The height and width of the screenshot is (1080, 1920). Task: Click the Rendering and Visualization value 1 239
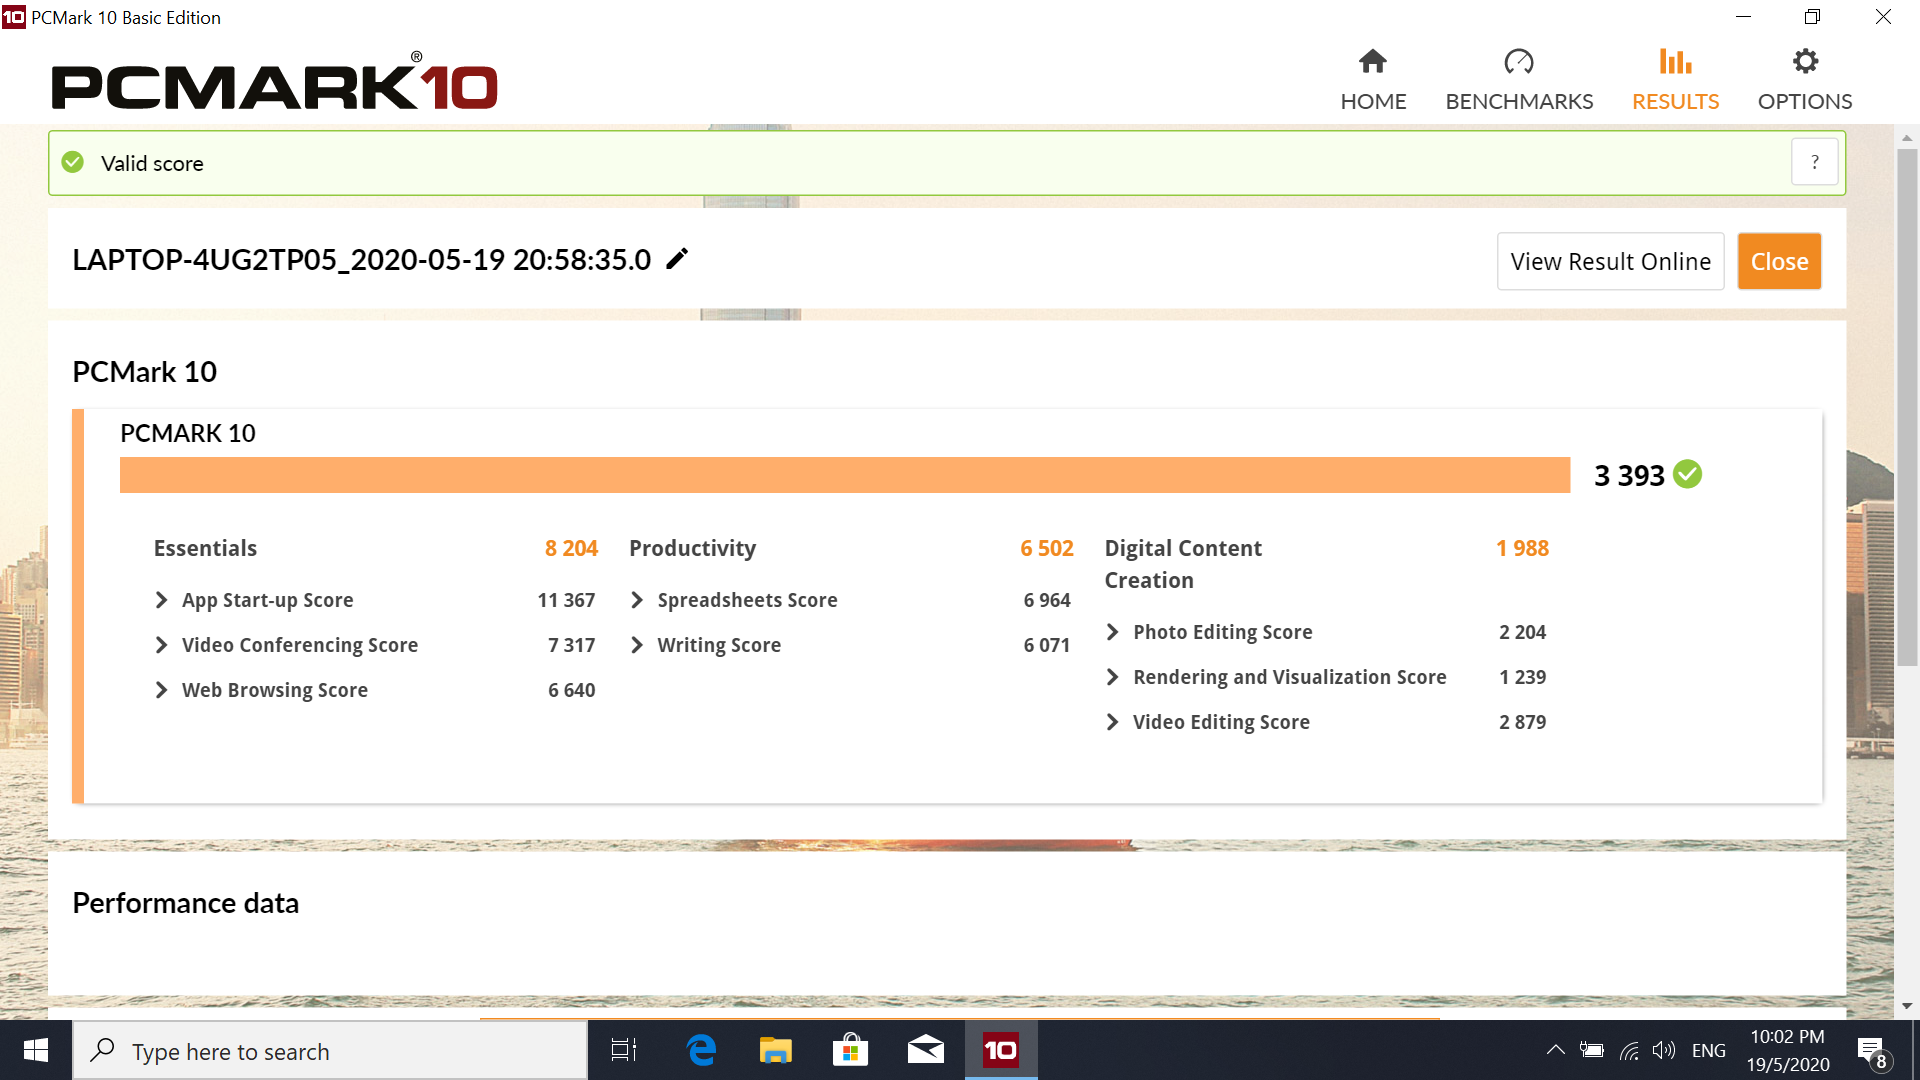[1522, 677]
